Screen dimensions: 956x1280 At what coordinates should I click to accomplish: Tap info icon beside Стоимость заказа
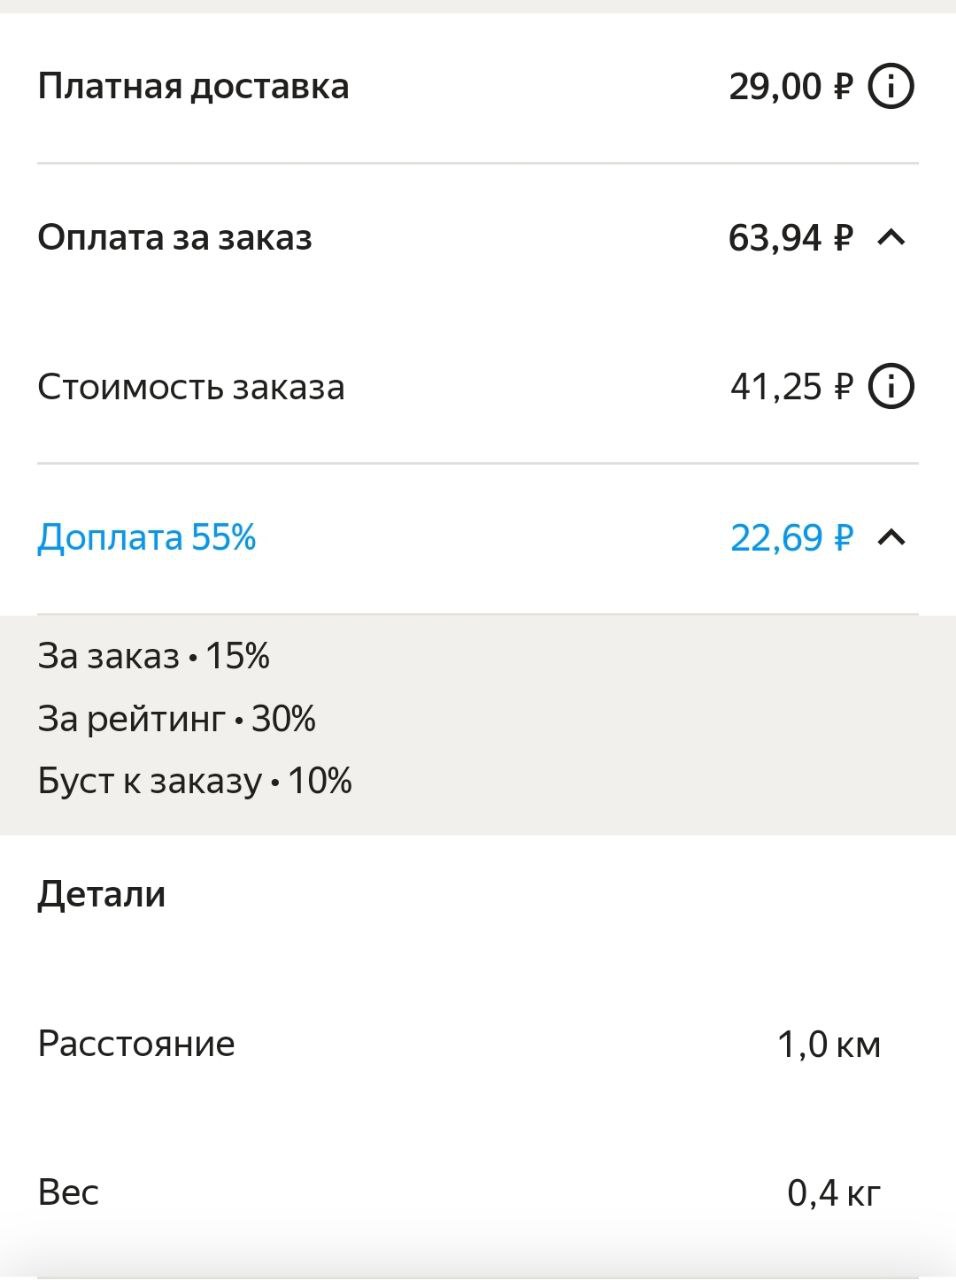pos(890,386)
